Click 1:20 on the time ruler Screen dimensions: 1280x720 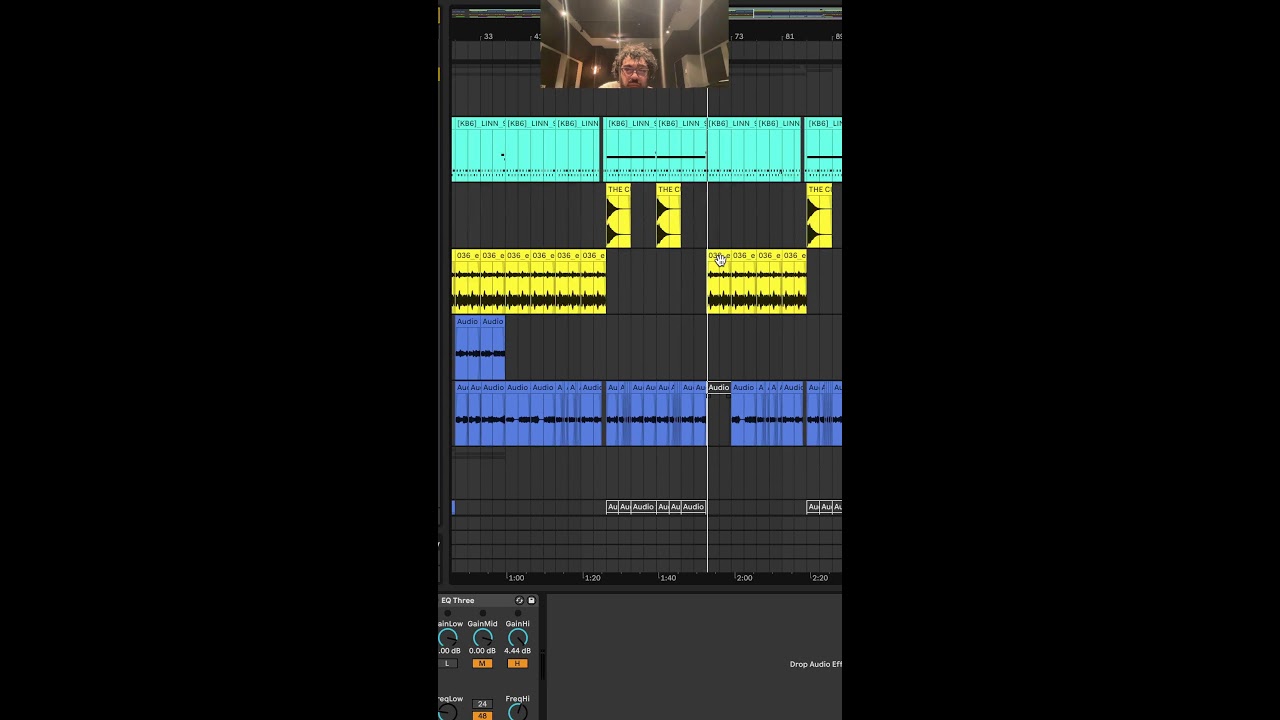coord(592,578)
